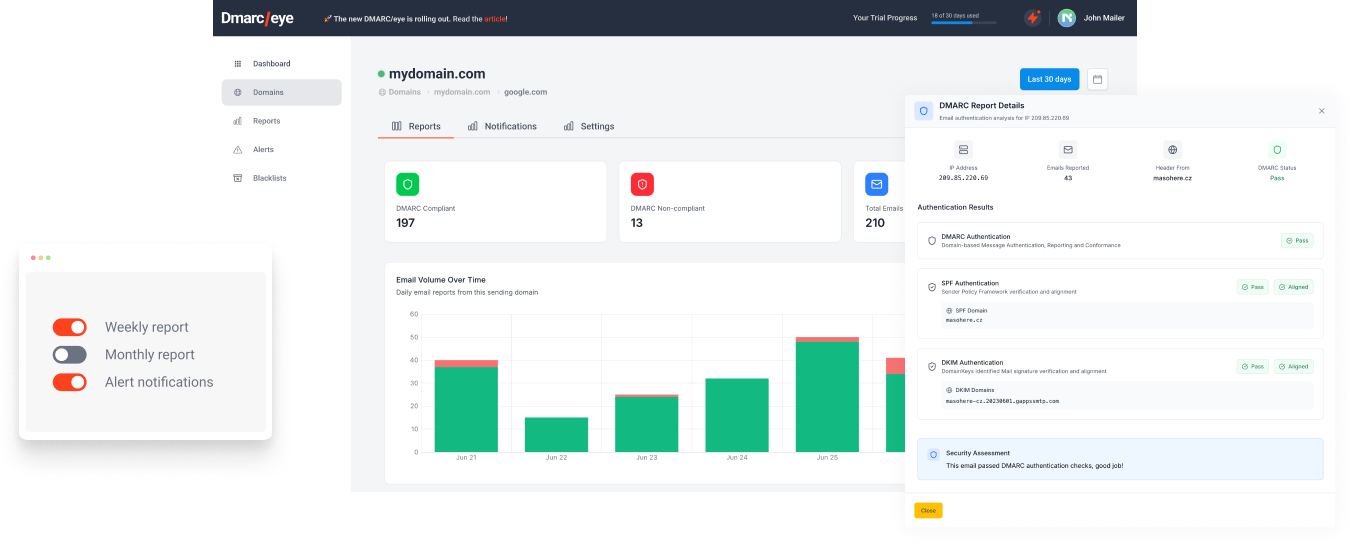Click the yellow Close button

(928, 510)
